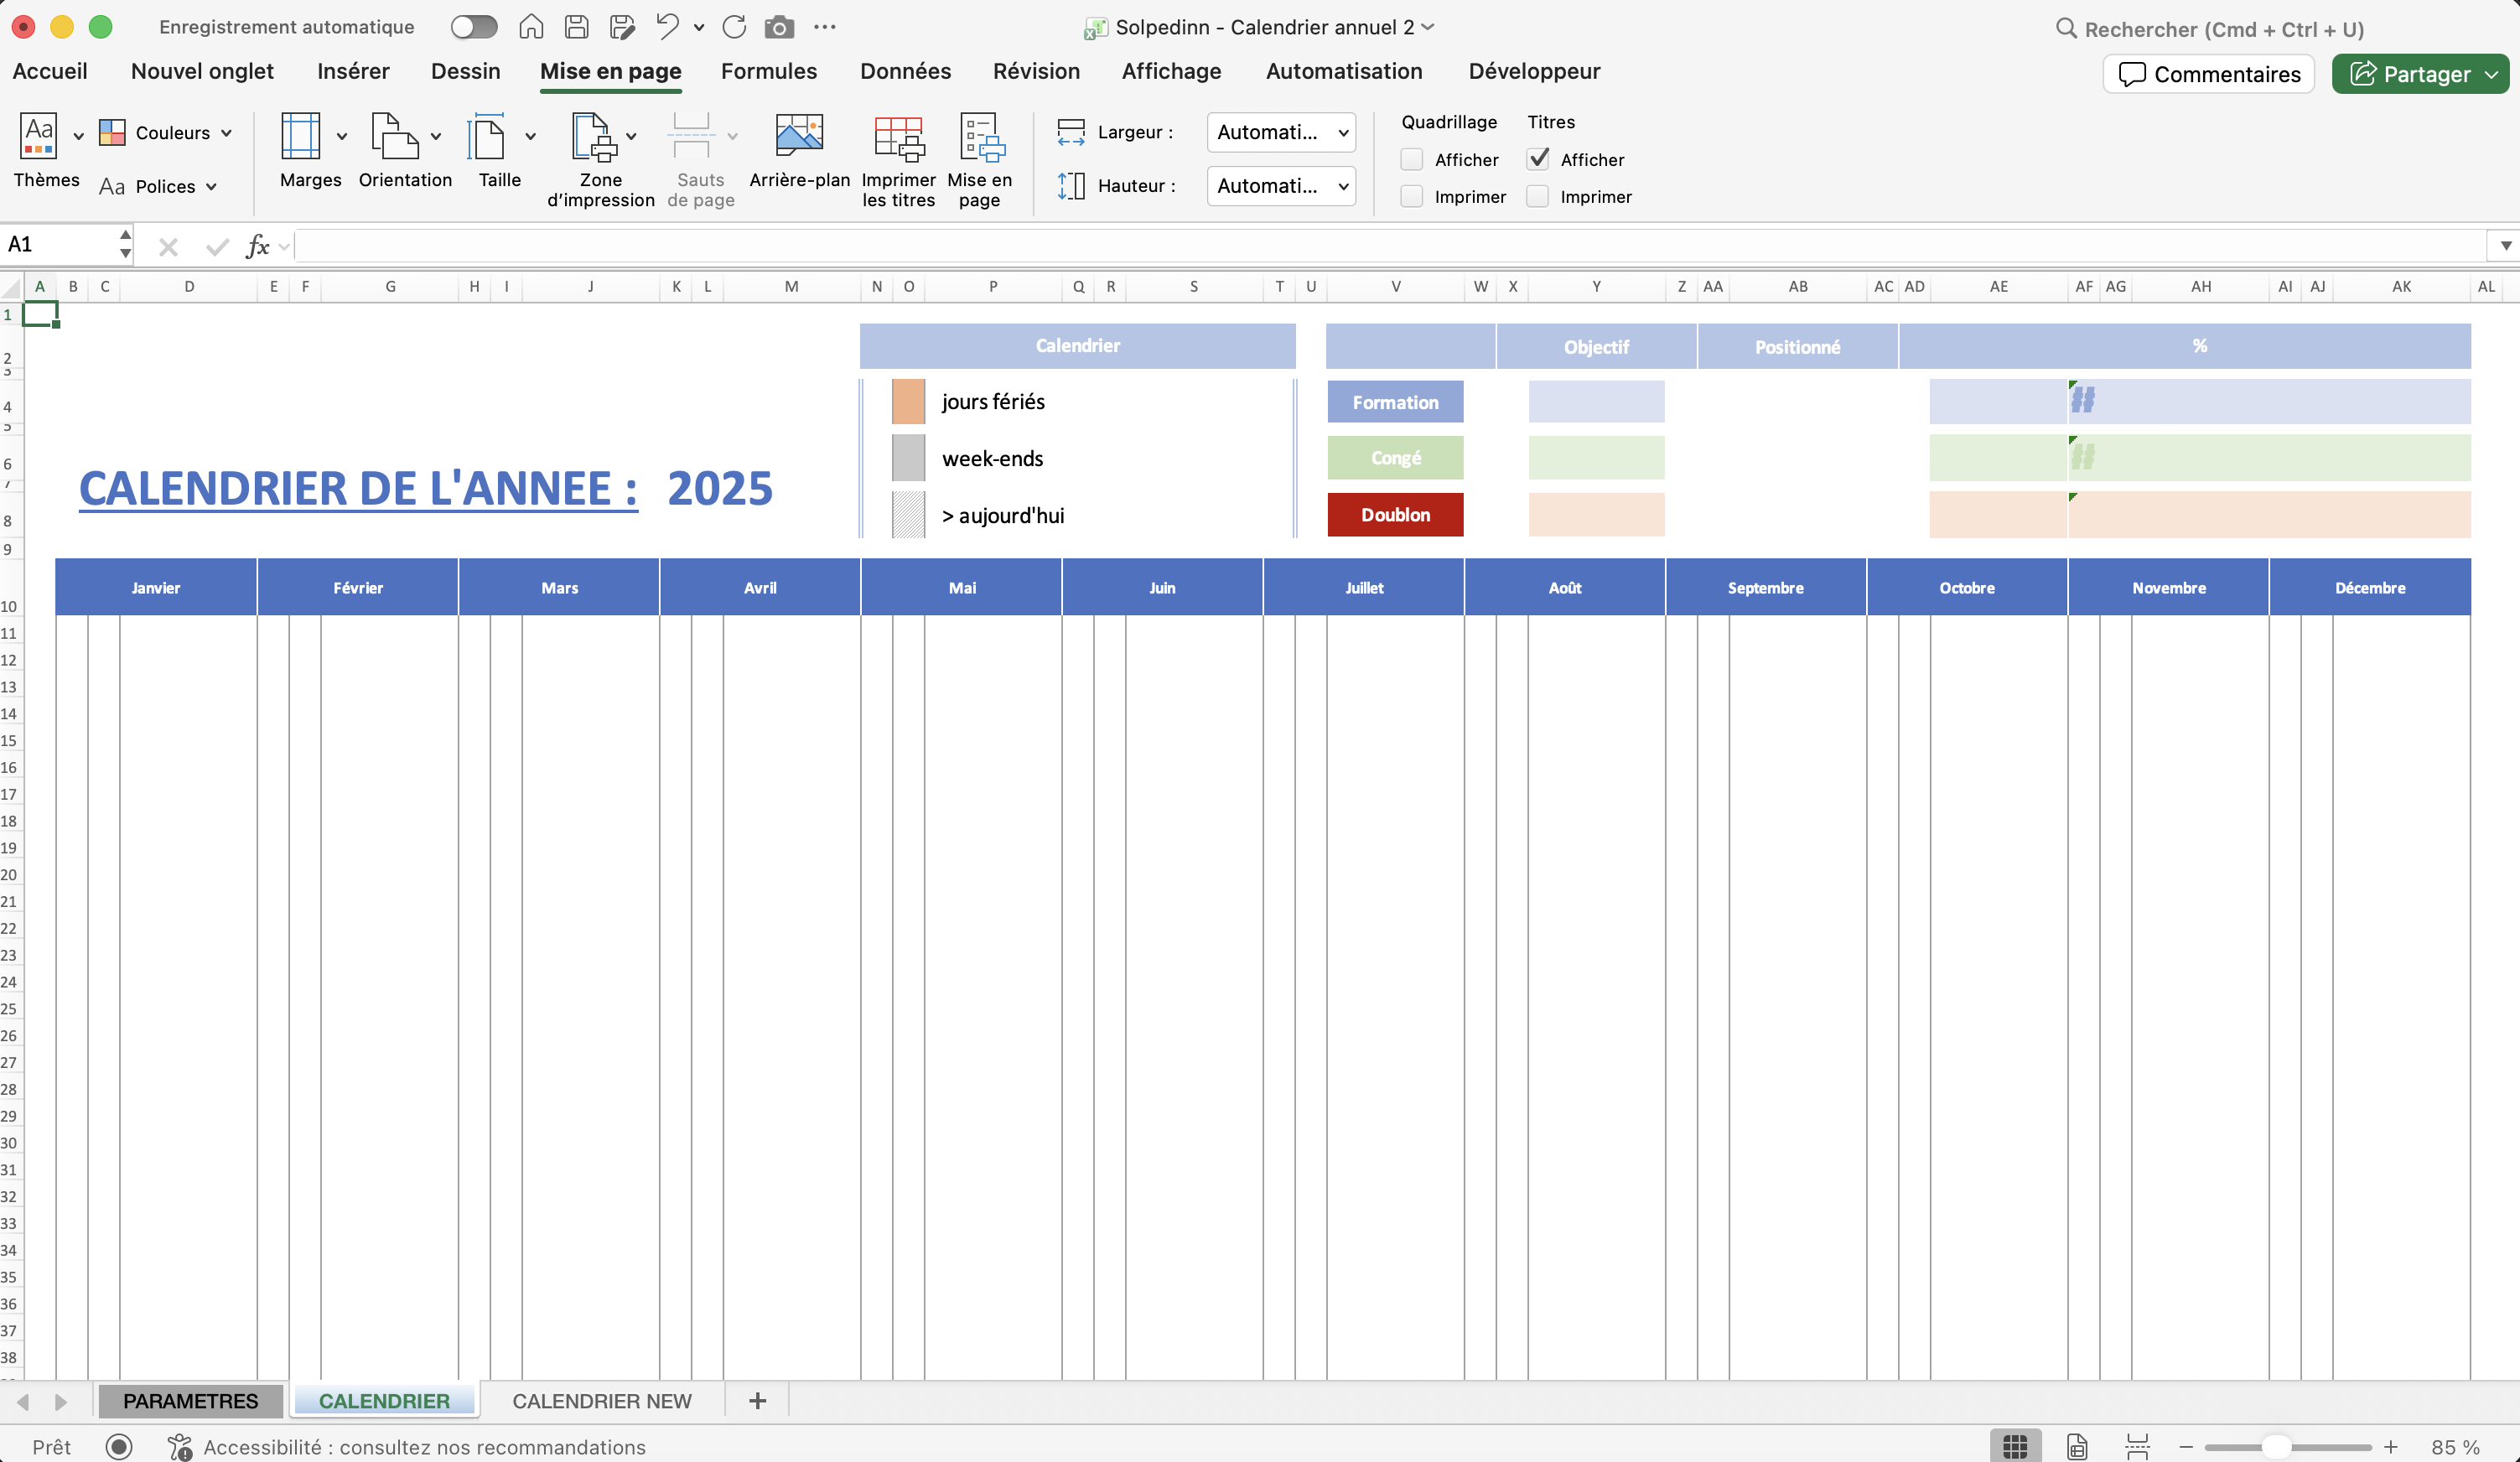Expand the Polices fonts dropdown

159,186
